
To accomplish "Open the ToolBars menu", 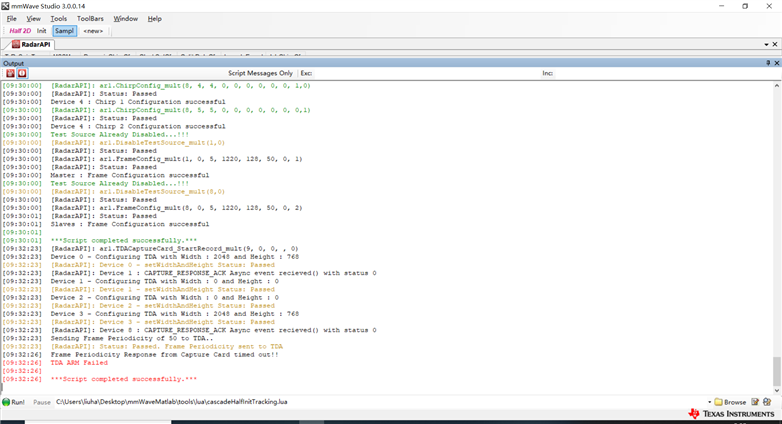I will pos(90,18).
